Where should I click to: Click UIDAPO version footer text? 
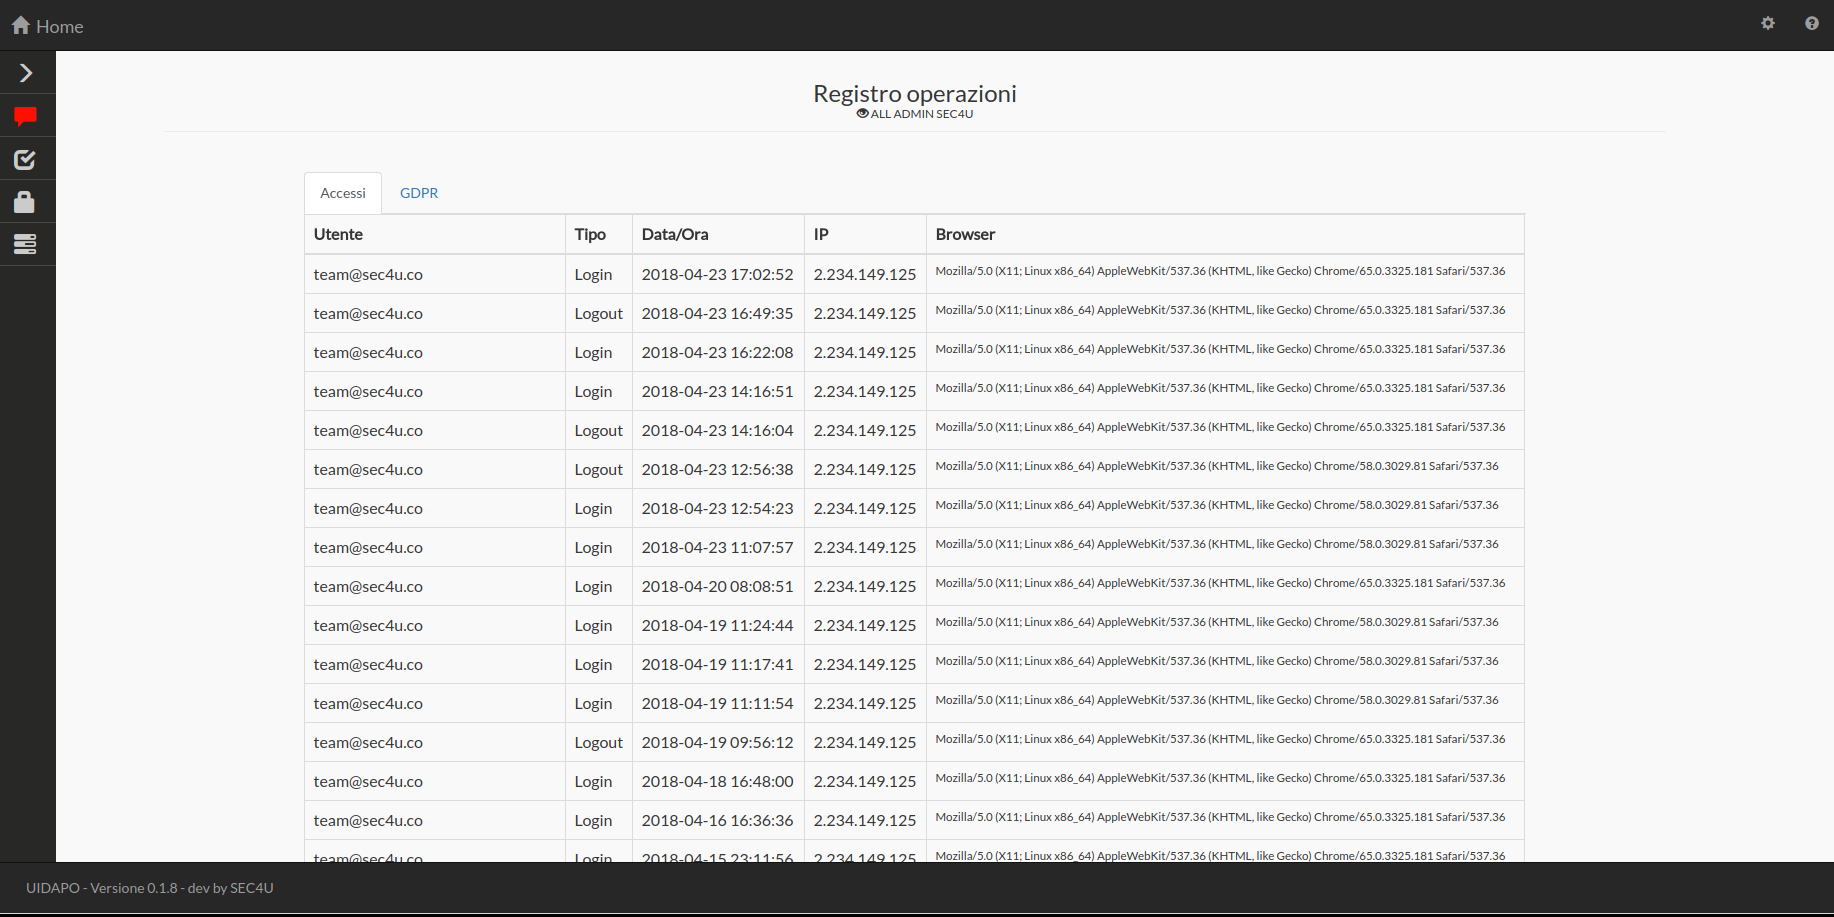[150, 888]
